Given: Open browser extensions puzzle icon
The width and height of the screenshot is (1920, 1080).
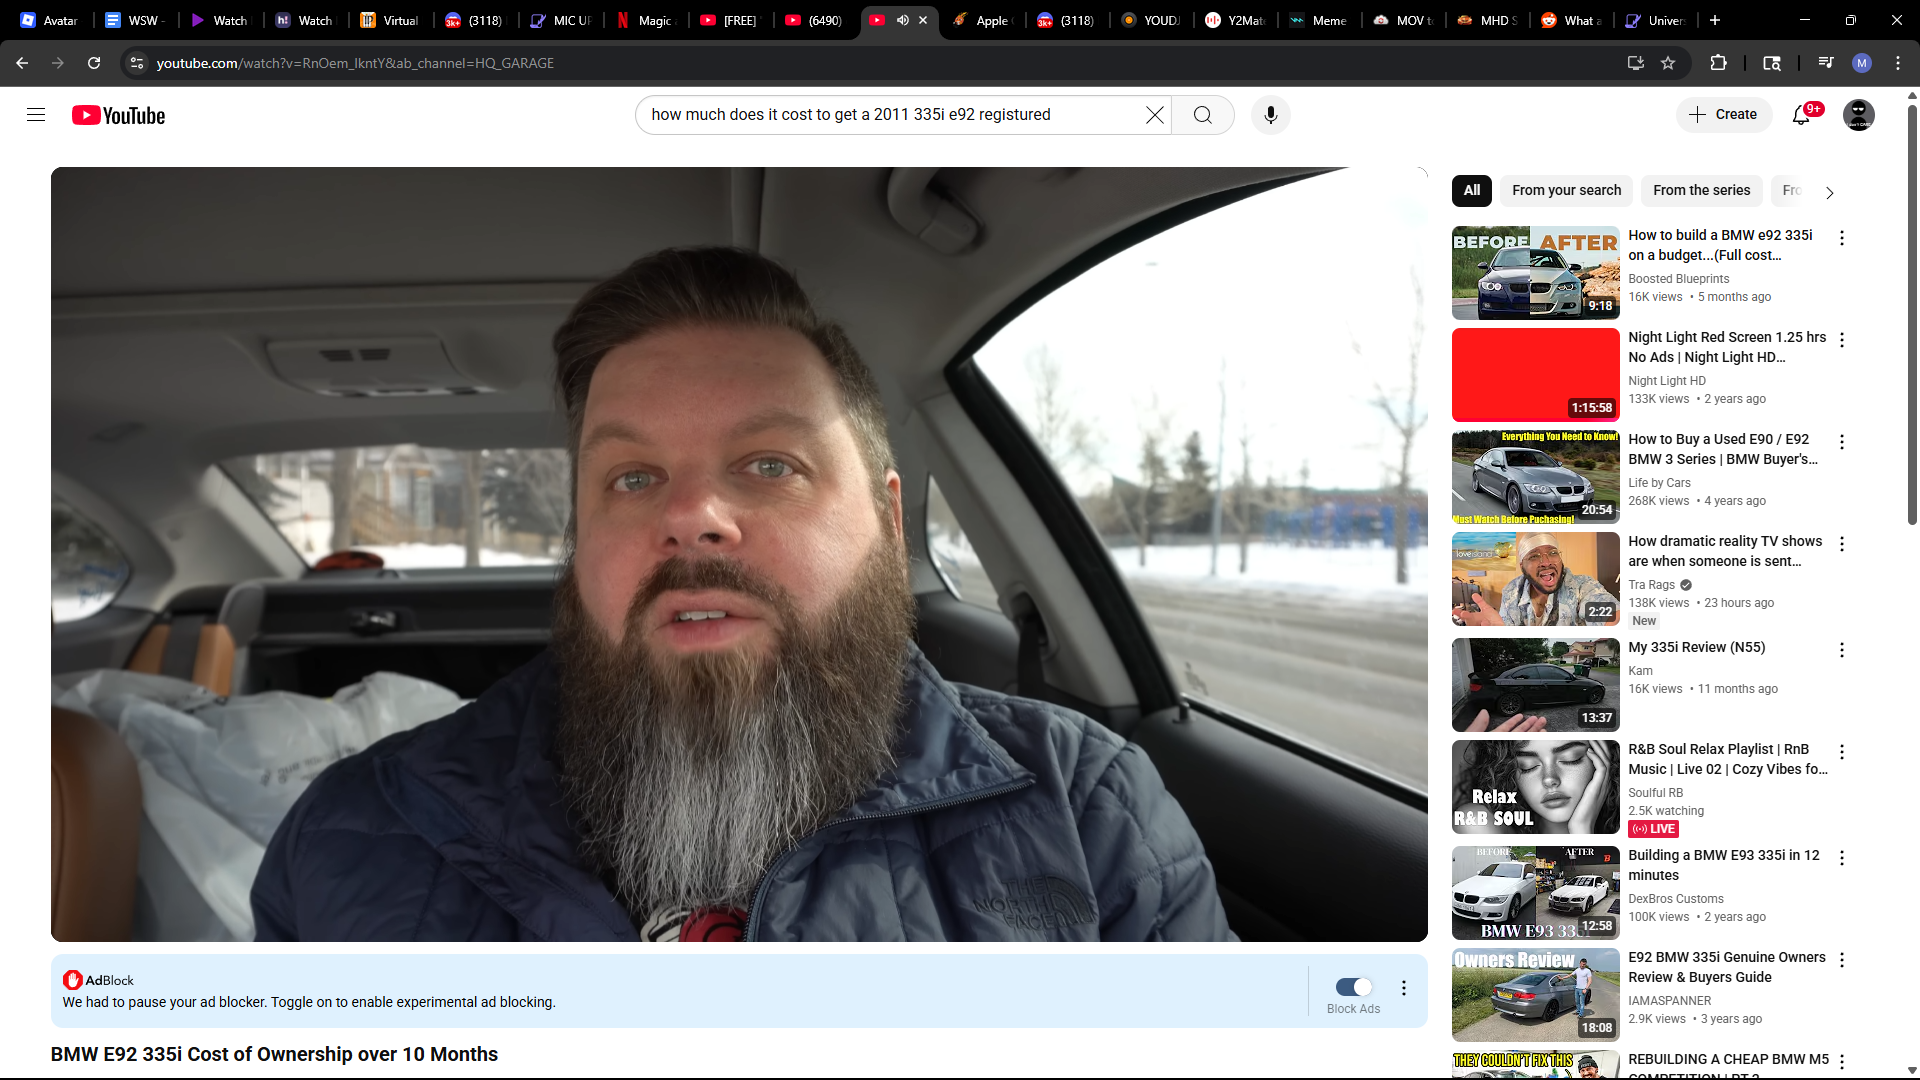Looking at the screenshot, I should [1718, 63].
